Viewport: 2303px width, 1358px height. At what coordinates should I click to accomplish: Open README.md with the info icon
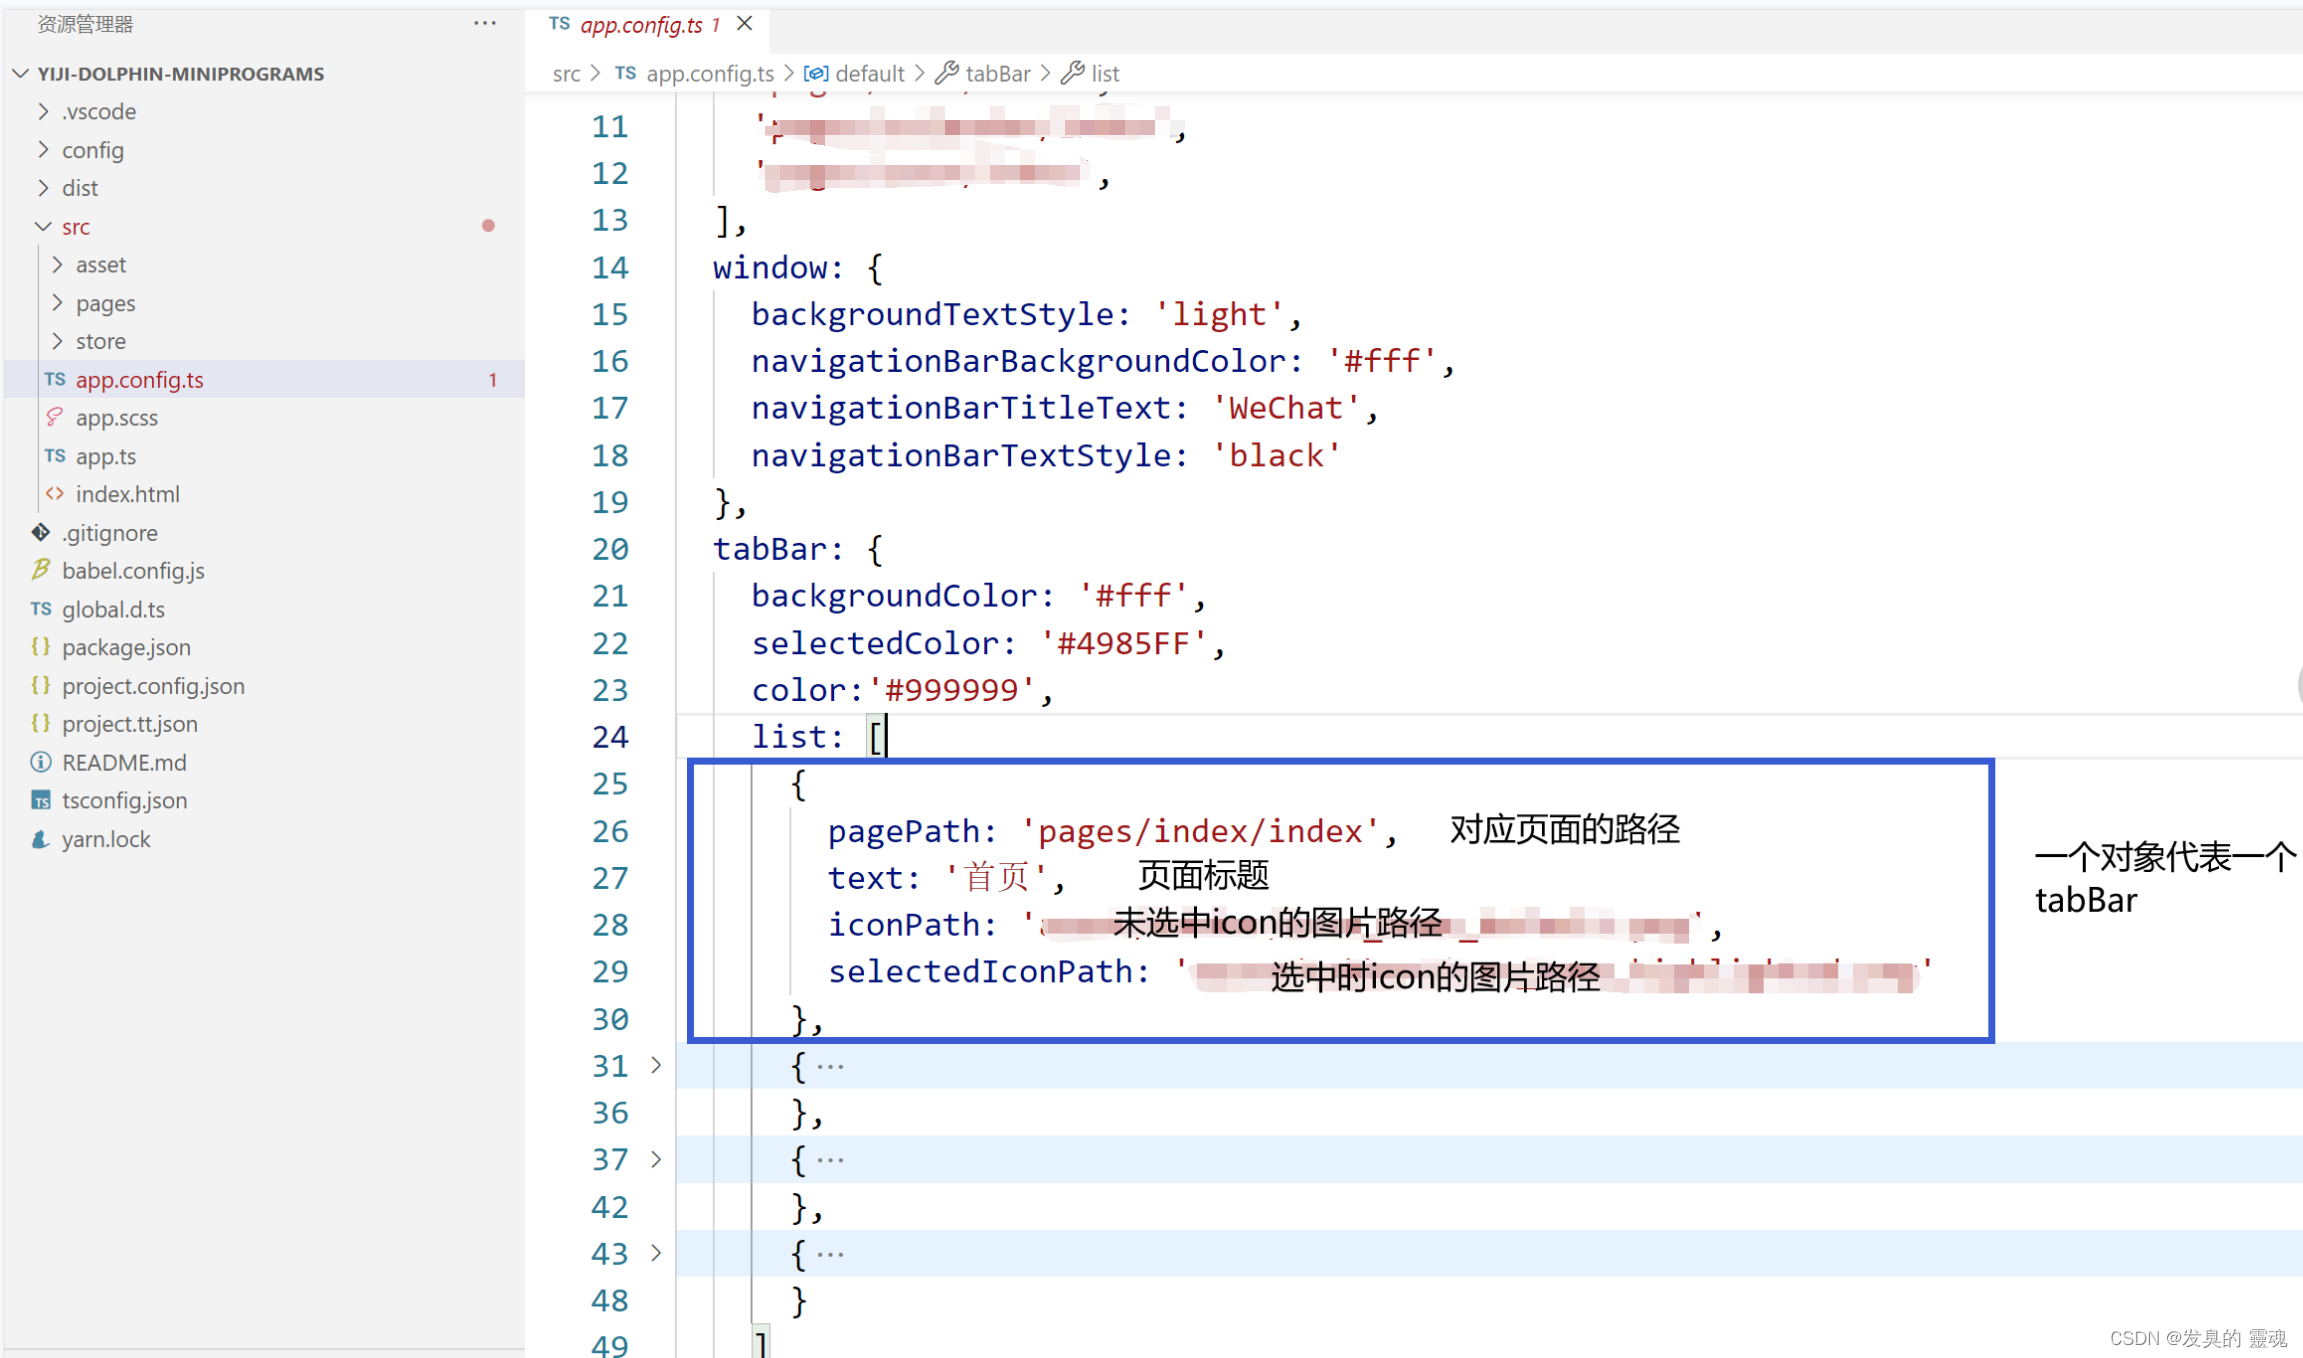click(x=123, y=762)
